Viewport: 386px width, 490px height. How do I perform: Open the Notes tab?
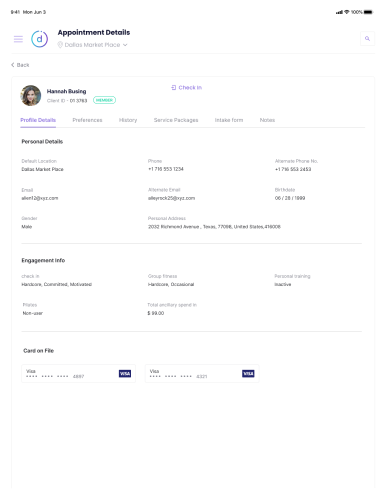pos(267,120)
